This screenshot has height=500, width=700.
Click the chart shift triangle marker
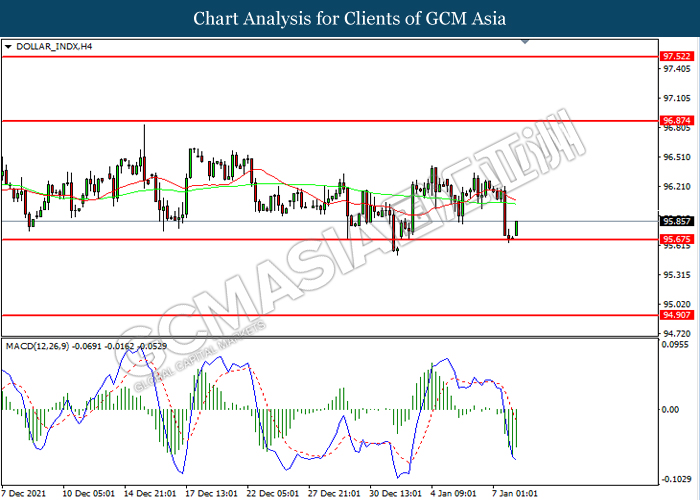click(525, 42)
